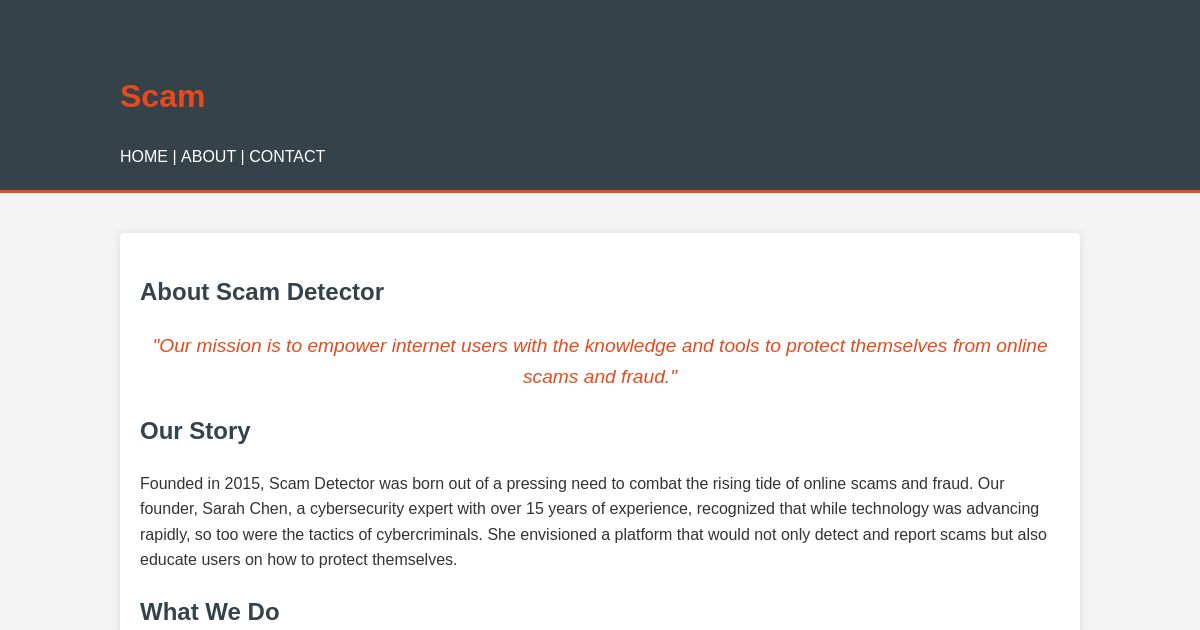Click the 'What We Do' heading
Viewport: 1200px width, 630px height.
click(210, 612)
